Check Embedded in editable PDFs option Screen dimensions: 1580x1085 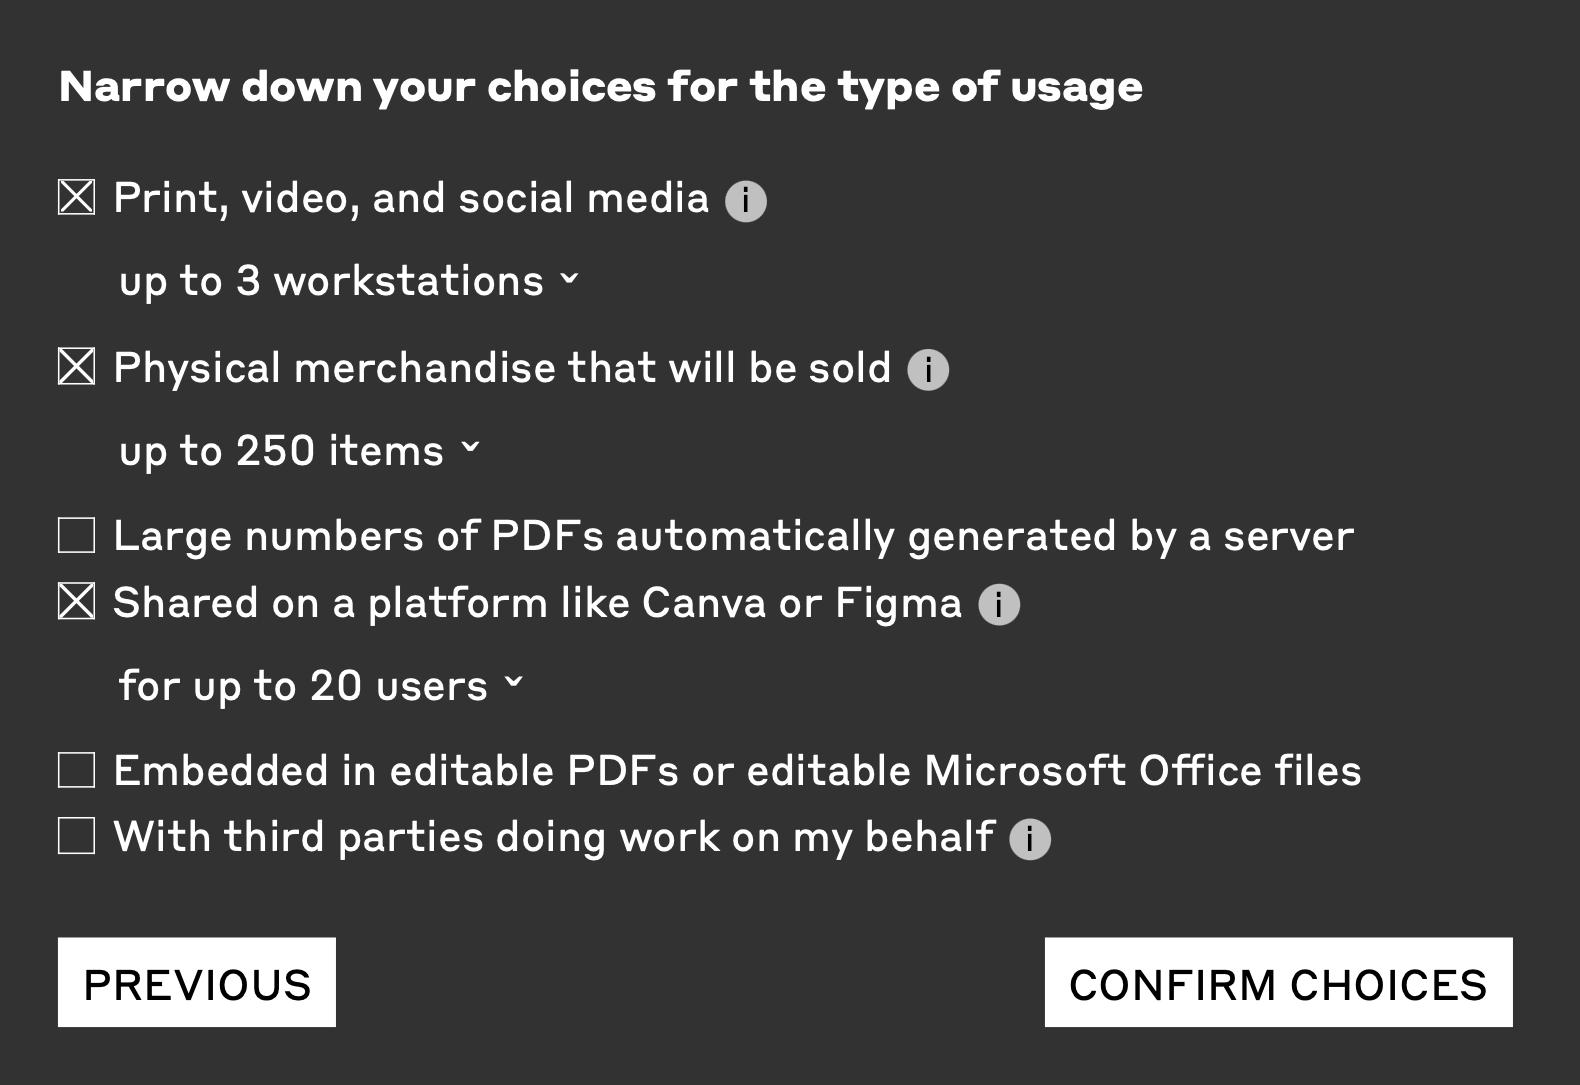(77, 770)
